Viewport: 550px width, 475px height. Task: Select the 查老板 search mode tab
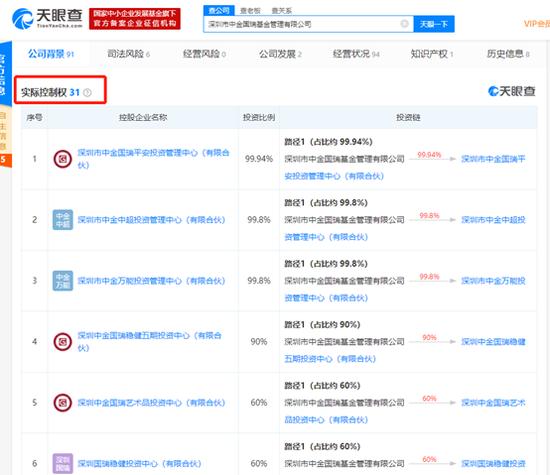250,11
